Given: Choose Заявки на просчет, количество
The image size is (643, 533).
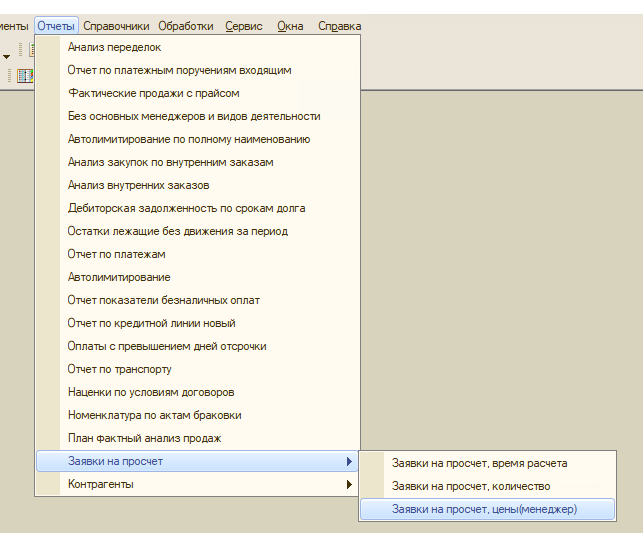Looking at the screenshot, I should [488, 486].
